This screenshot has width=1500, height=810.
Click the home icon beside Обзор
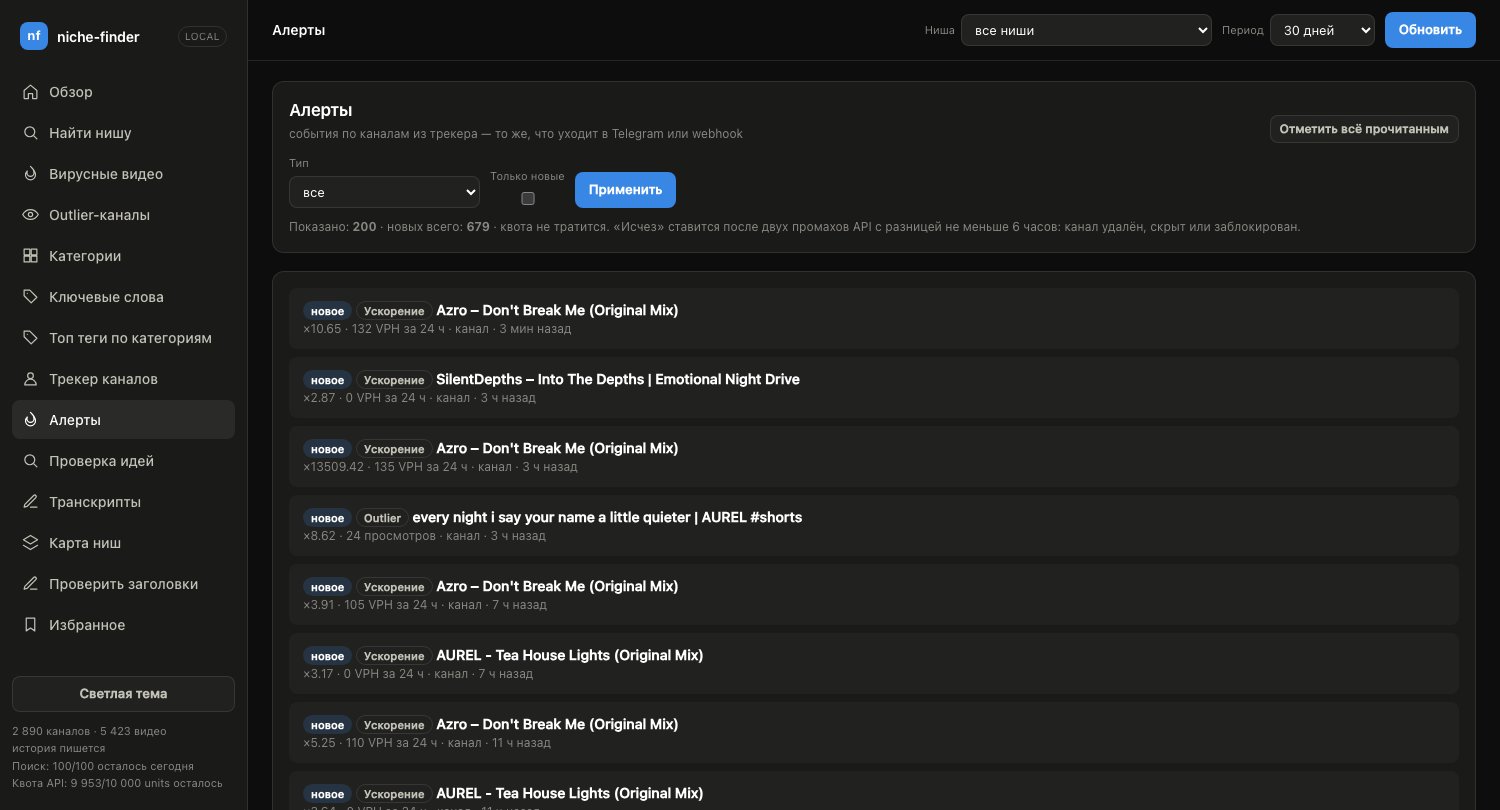(30, 92)
